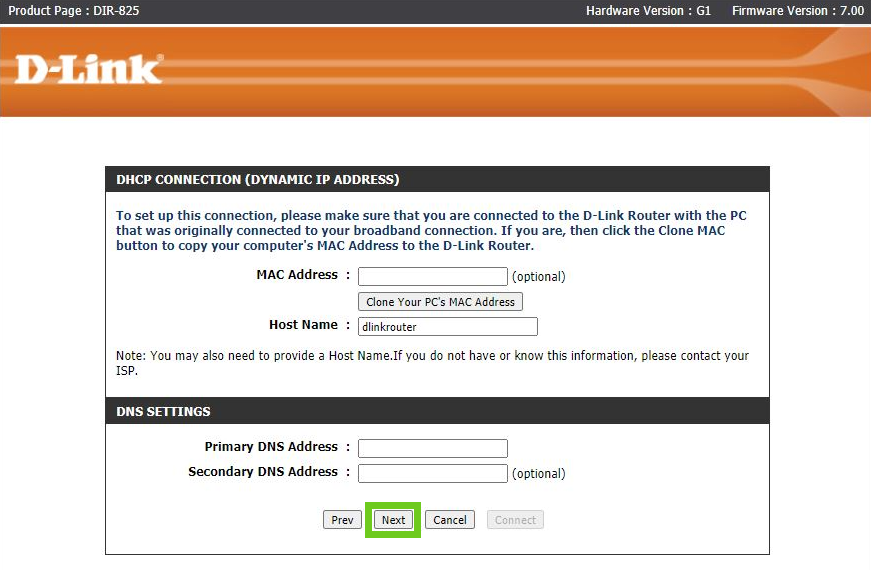Image resolution: width=871 pixels, height=570 pixels.
Task: Click into the Primary DNS Address field
Action: coord(432,448)
